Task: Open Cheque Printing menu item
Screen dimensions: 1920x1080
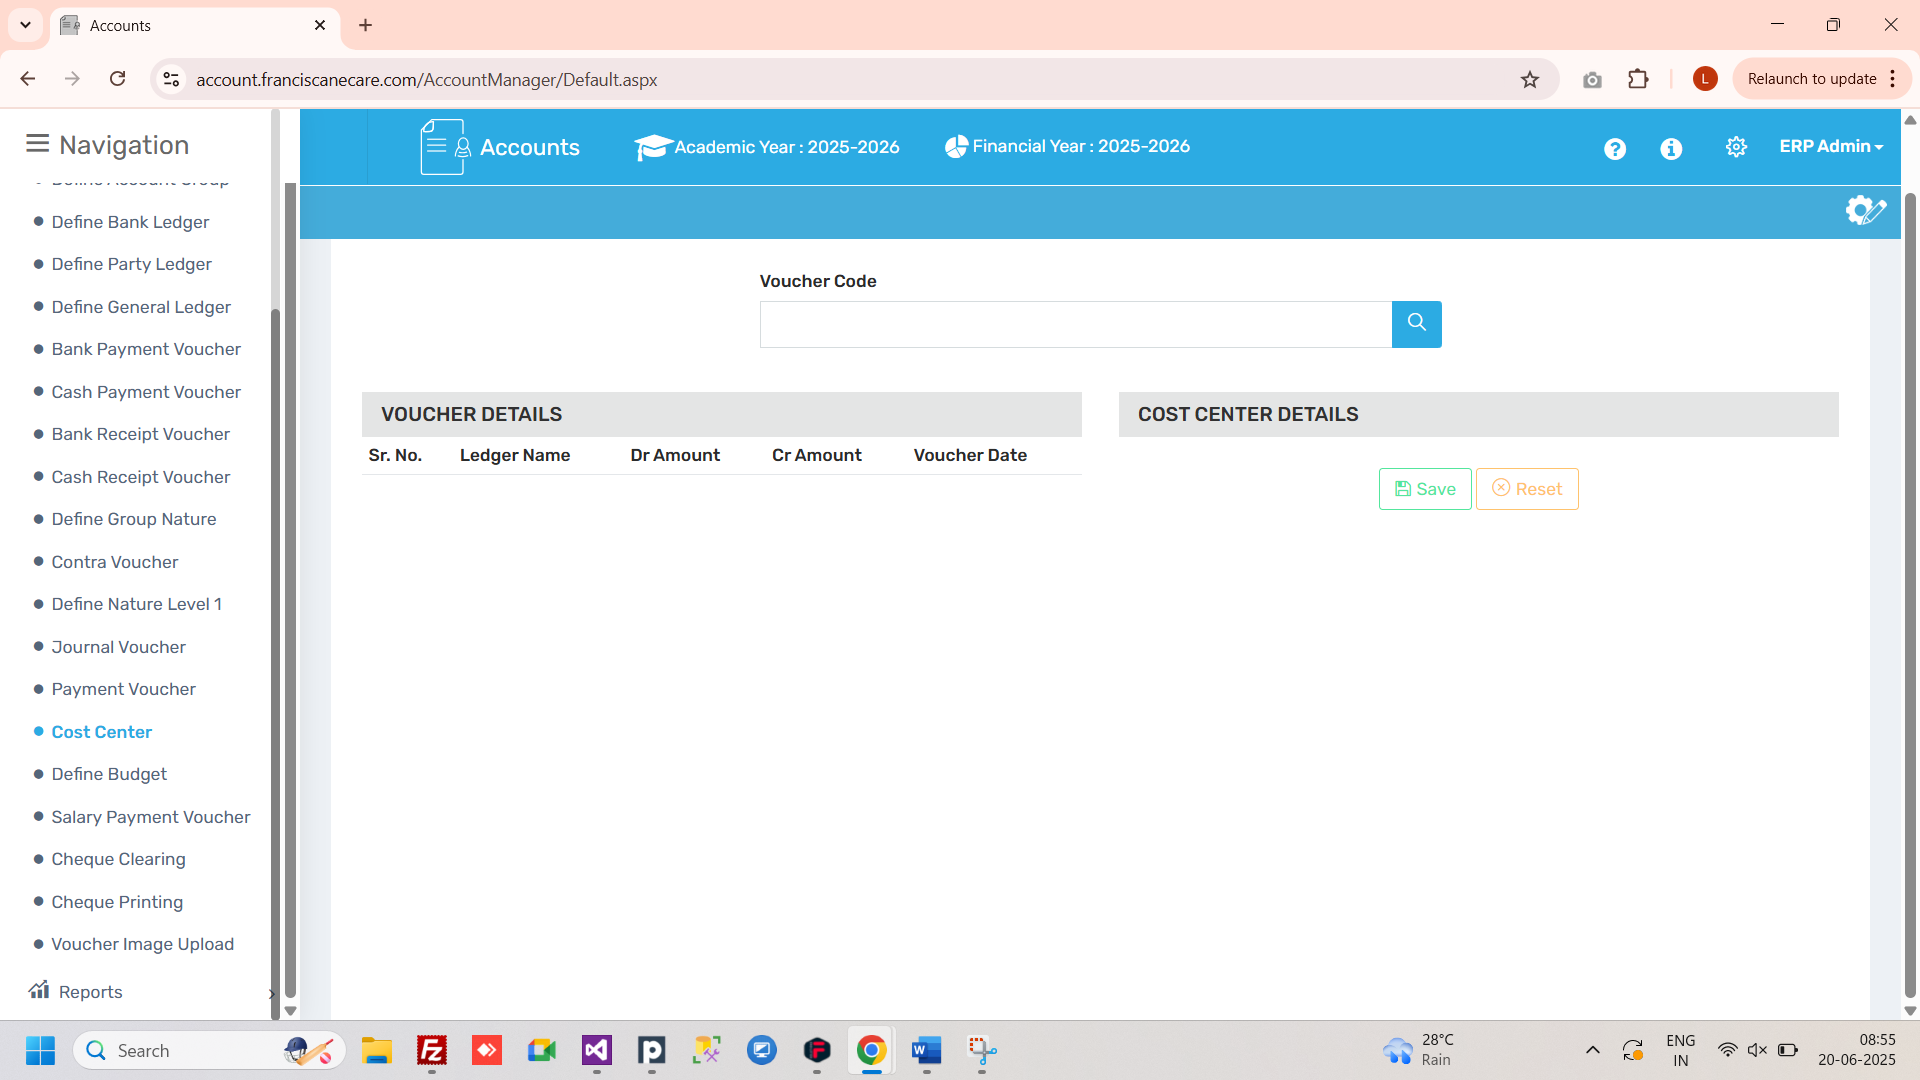Action: (117, 902)
